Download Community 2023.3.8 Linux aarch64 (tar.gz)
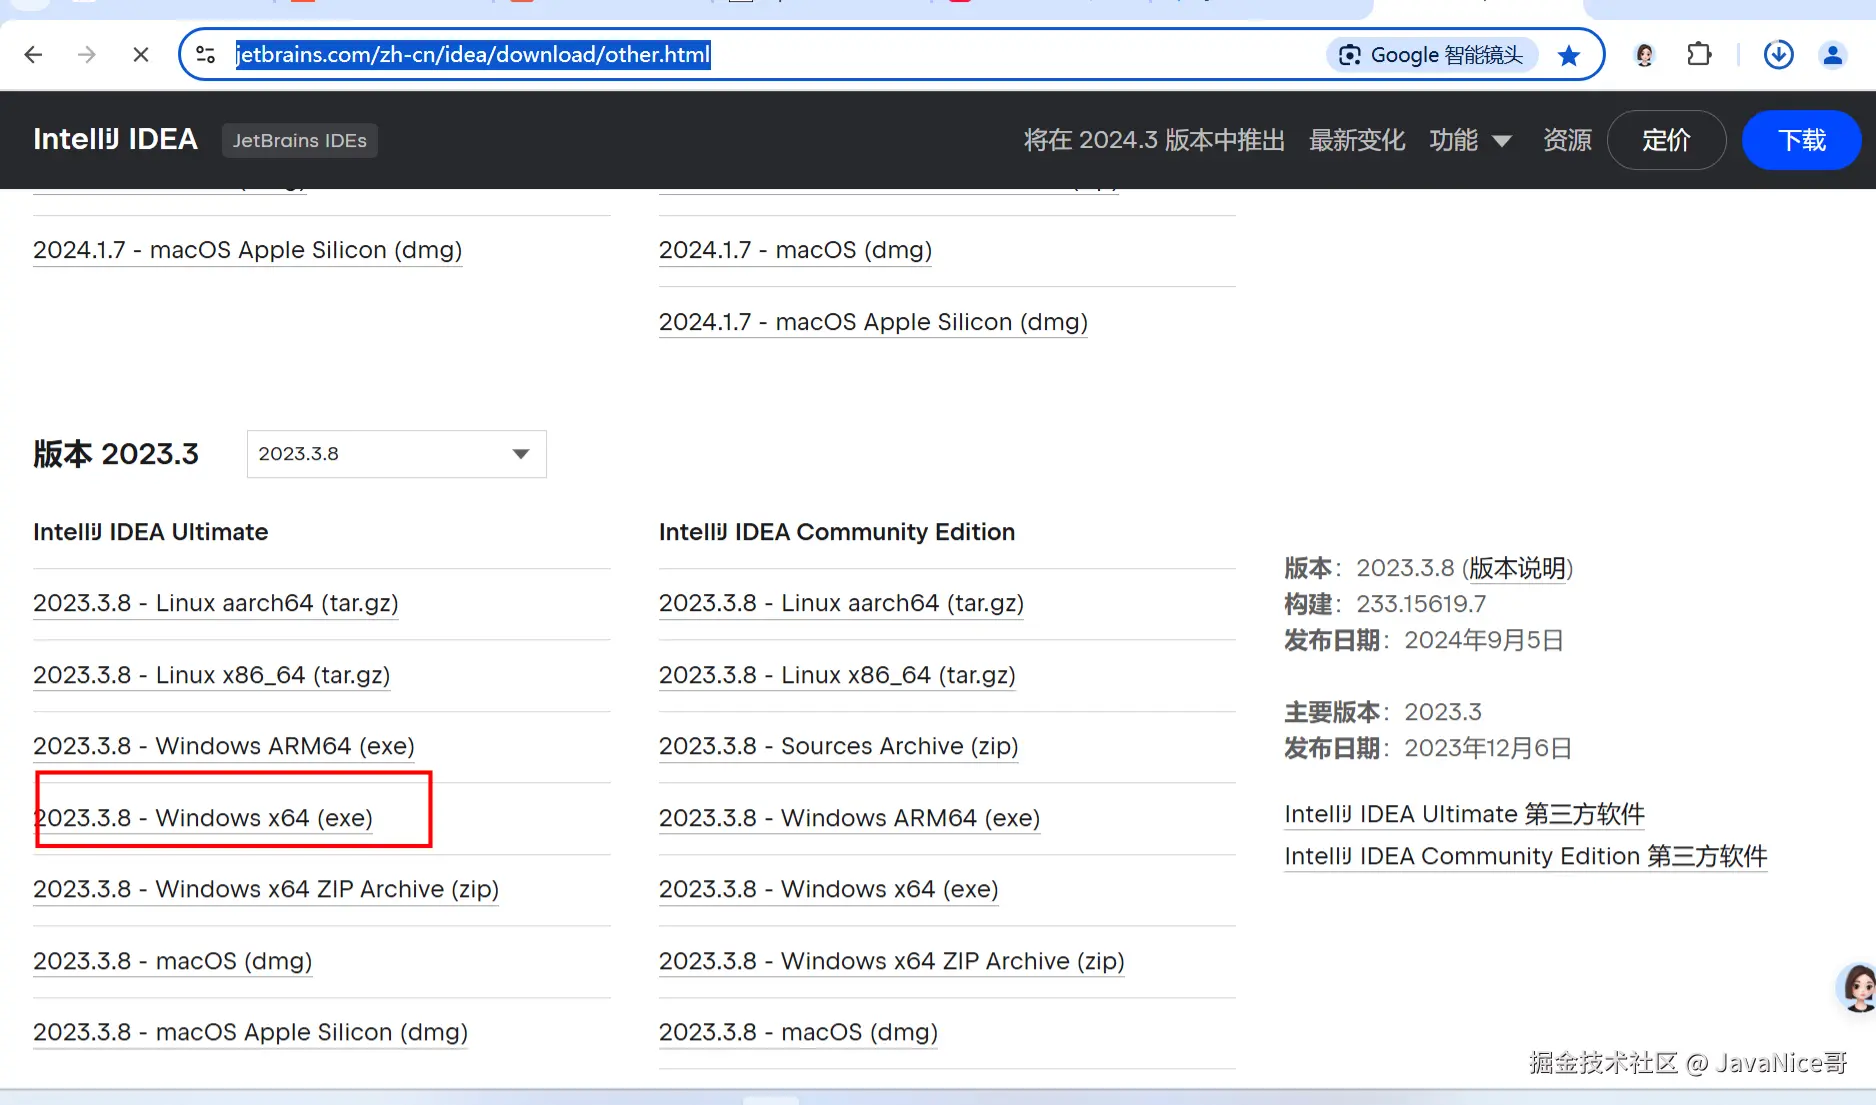The width and height of the screenshot is (1876, 1105). [841, 603]
